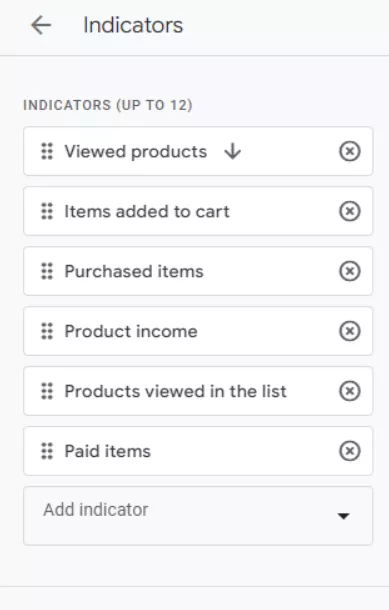Click the drag handle of Purchased items
The width and height of the screenshot is (389, 610).
coord(47,271)
